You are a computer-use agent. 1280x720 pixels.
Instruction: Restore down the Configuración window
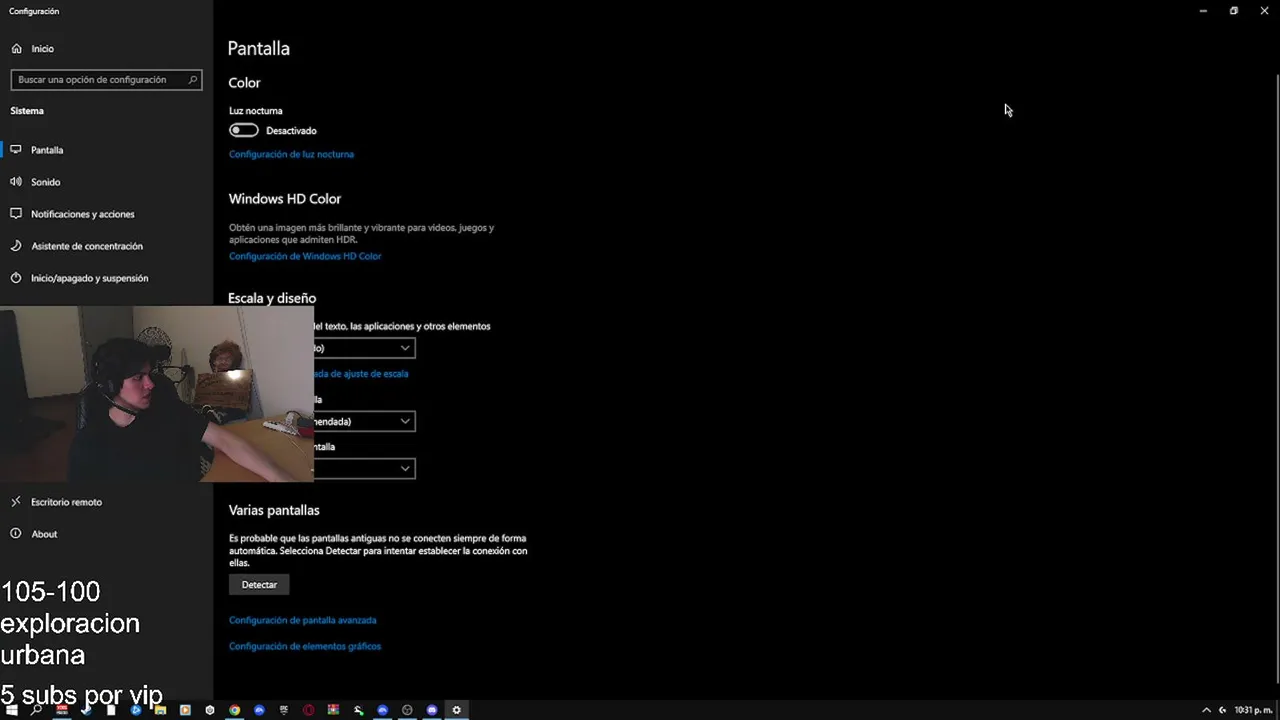1234,11
